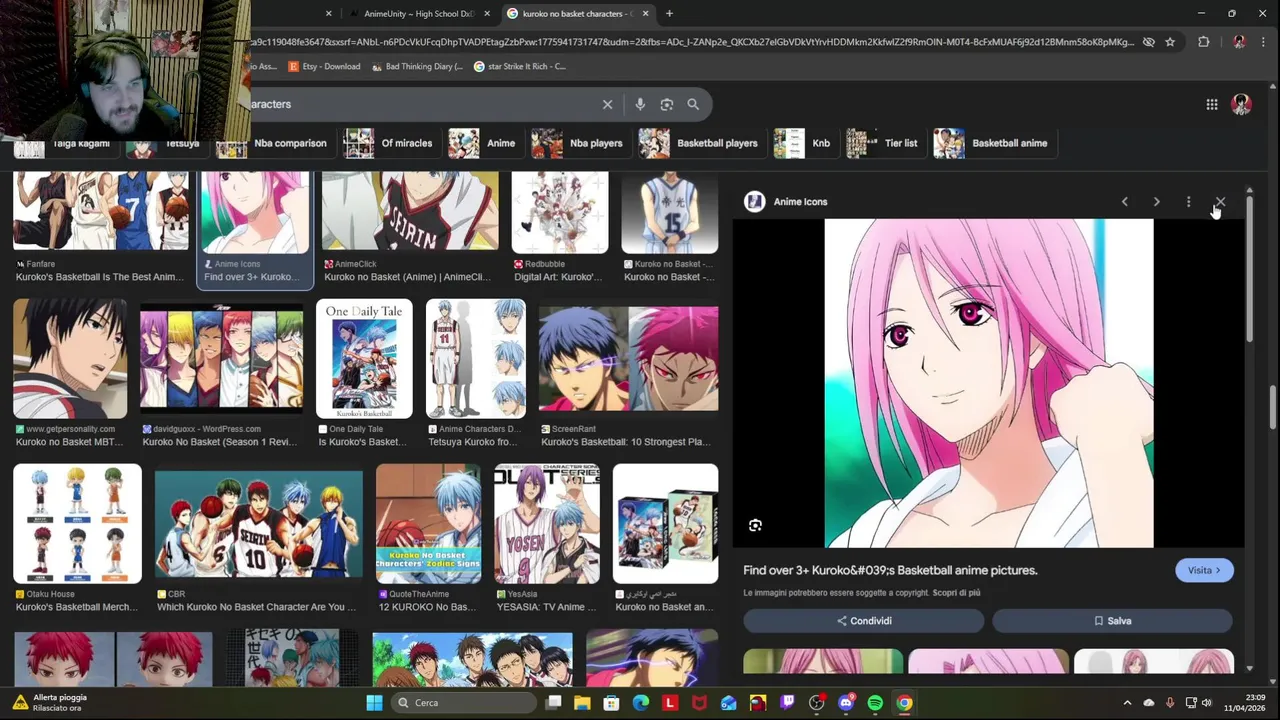Viewport: 1280px width, 720px height.
Task: Show previous image in preview panel
Action: click(1125, 202)
